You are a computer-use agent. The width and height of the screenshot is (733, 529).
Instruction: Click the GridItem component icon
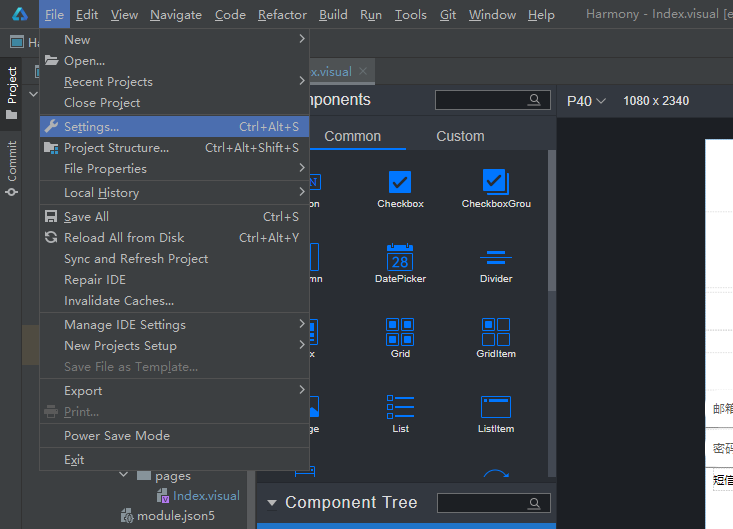point(496,331)
